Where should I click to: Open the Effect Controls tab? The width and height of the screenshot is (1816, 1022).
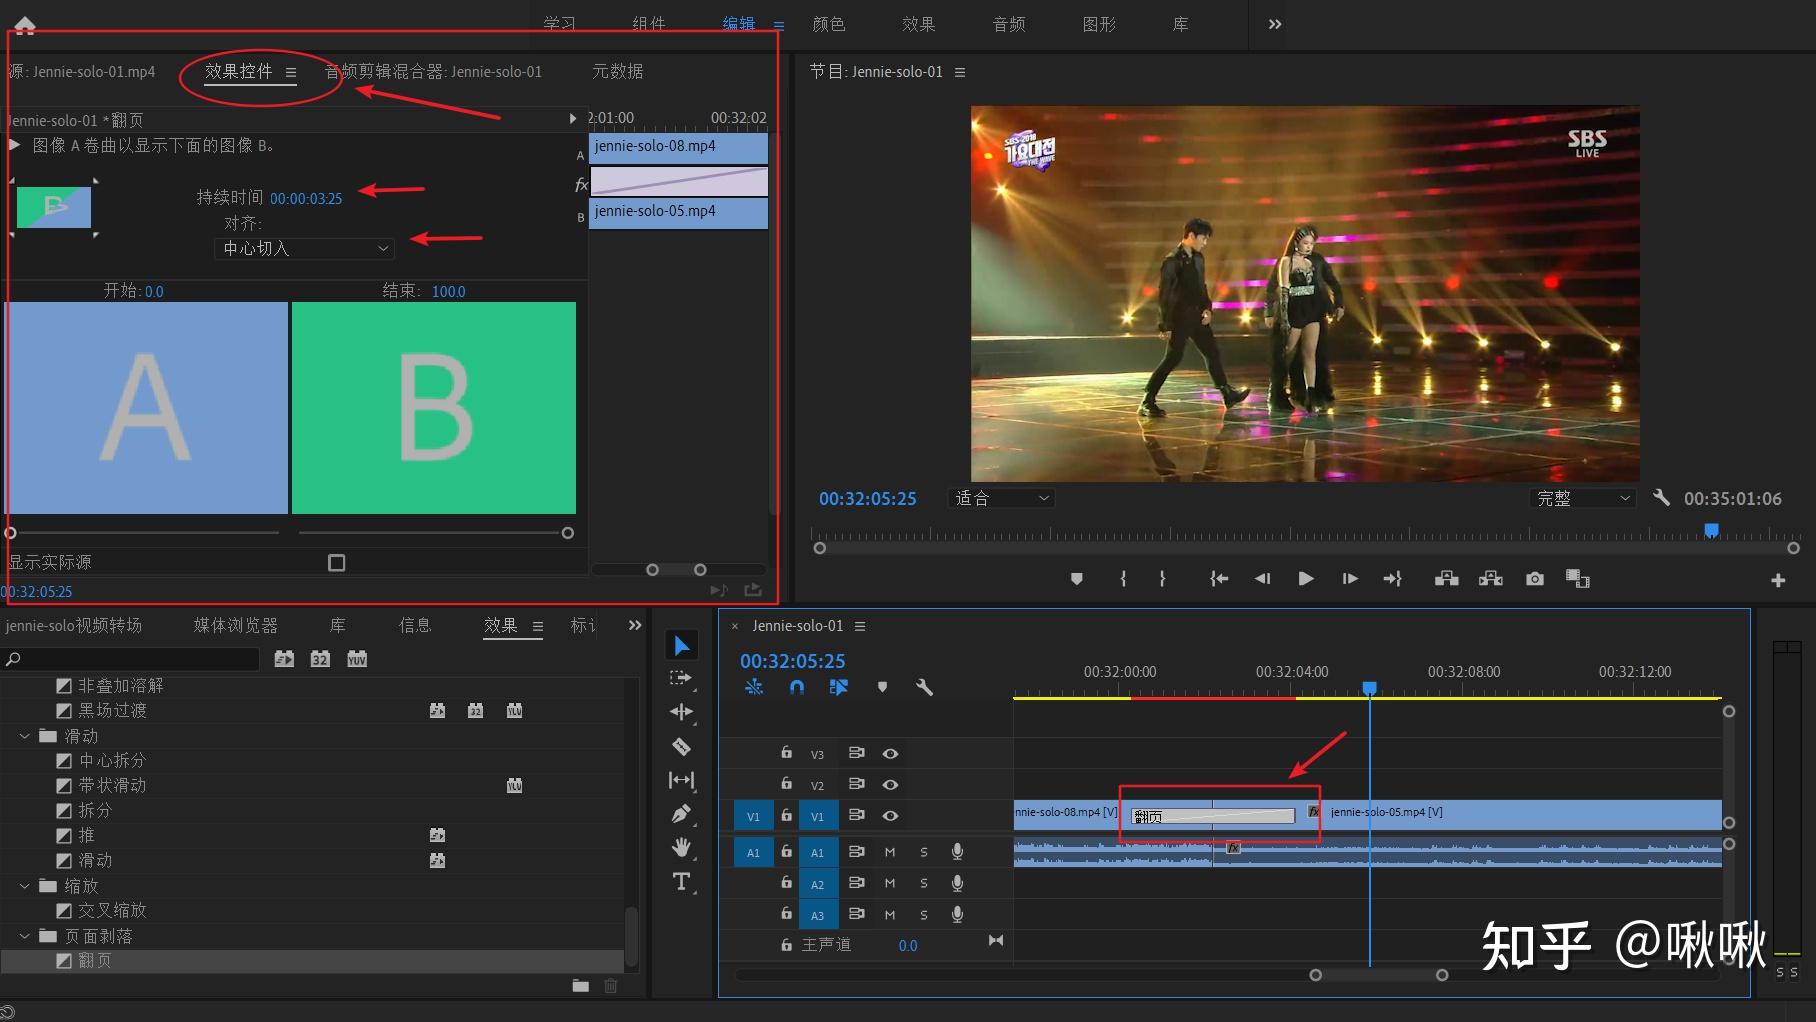(239, 71)
